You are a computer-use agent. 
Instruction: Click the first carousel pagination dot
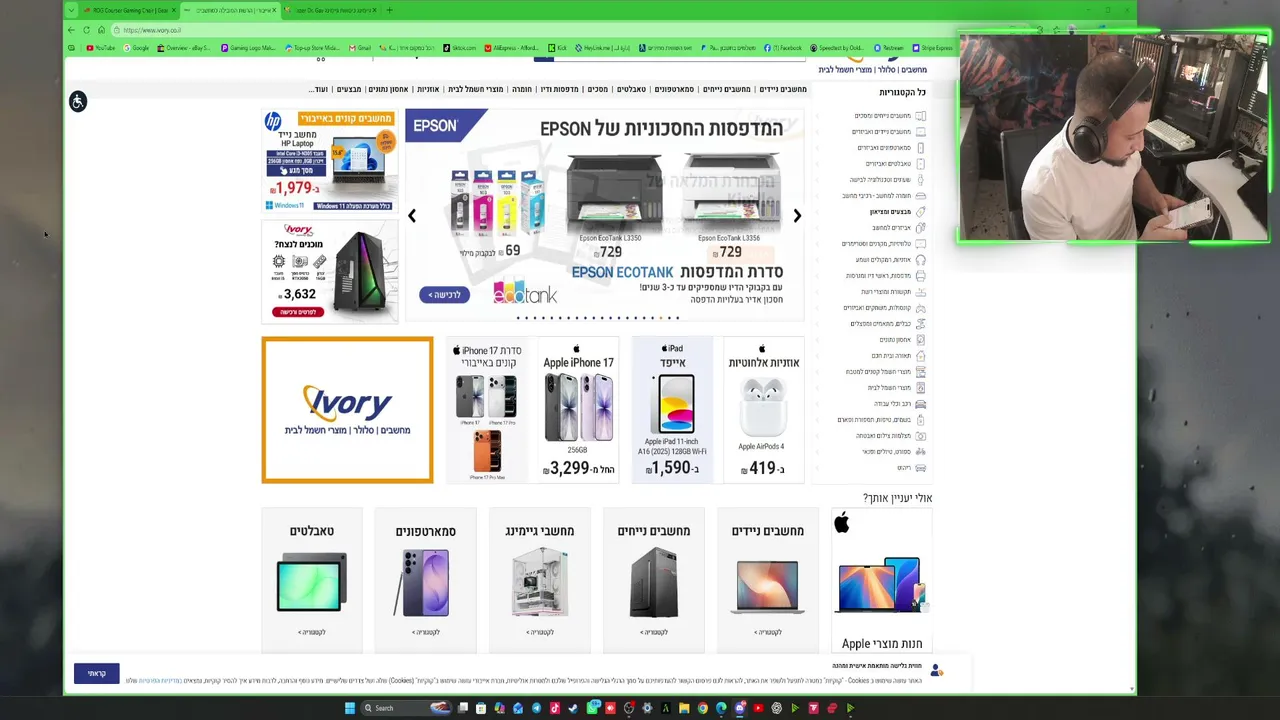click(x=518, y=318)
